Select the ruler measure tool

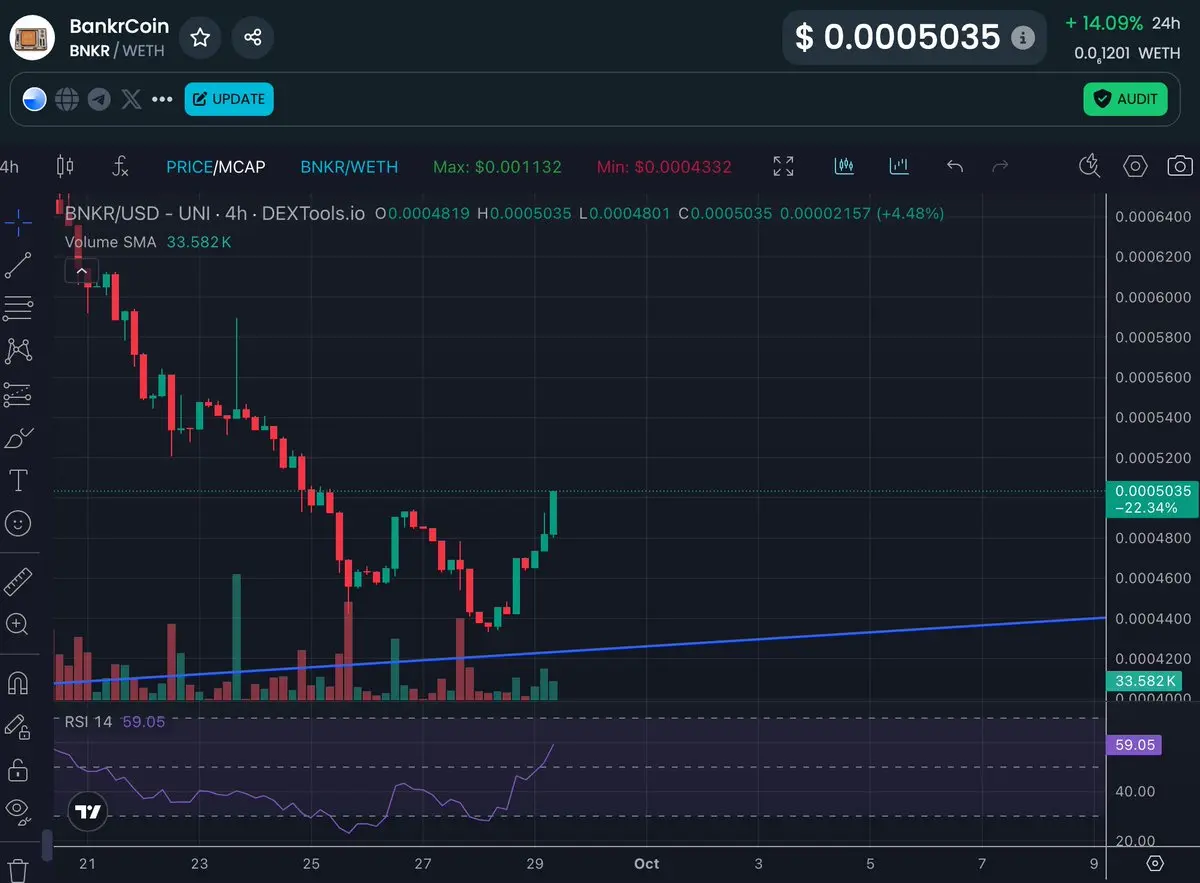coord(18,581)
